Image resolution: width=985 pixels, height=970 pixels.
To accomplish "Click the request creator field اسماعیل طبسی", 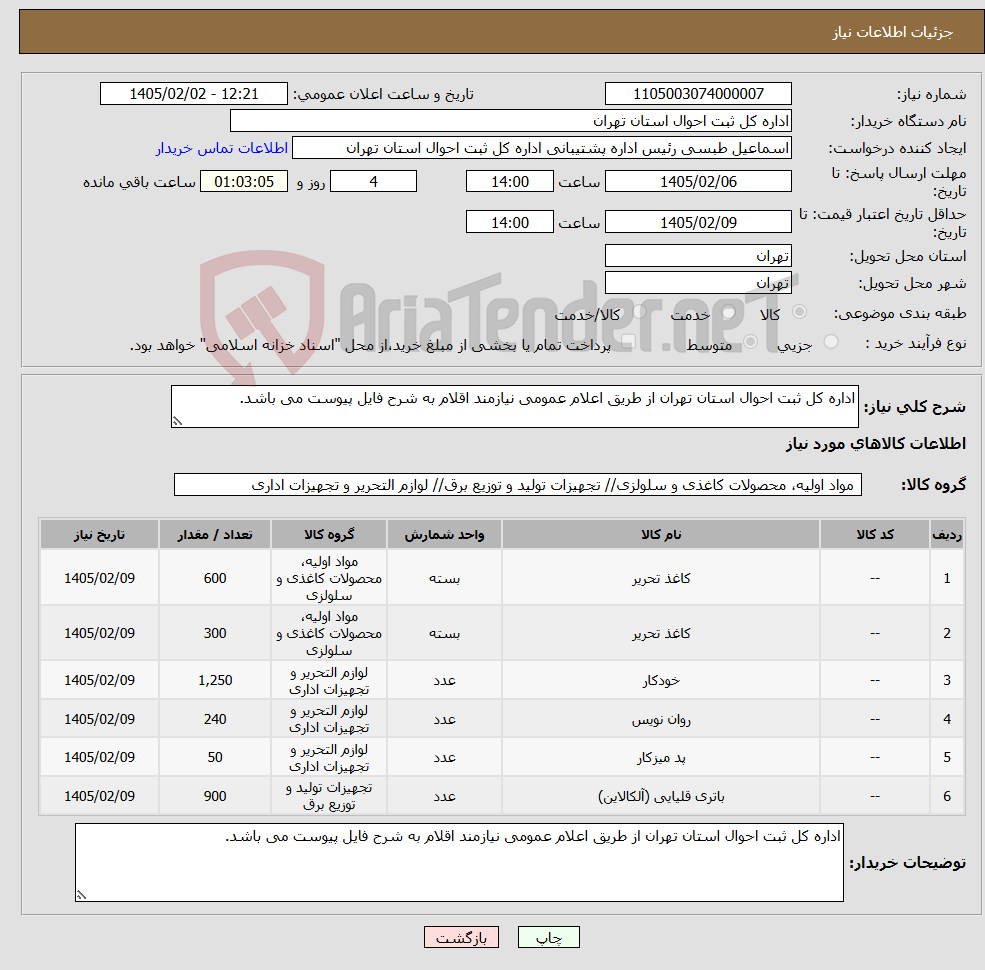I will [x=541, y=148].
